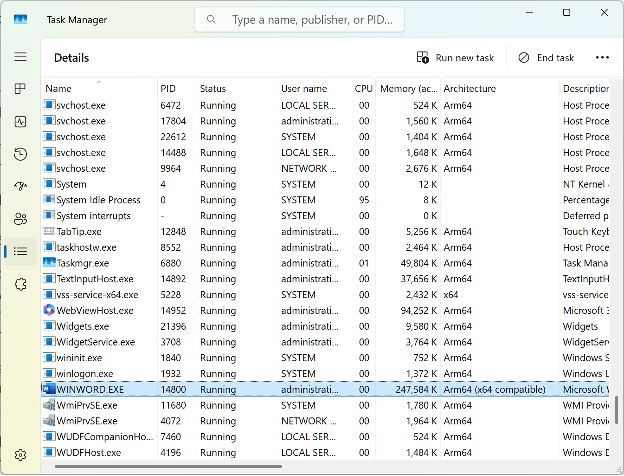Click the Architecture column header
Image resolution: width=624 pixels, height=476 pixels.
(469, 89)
